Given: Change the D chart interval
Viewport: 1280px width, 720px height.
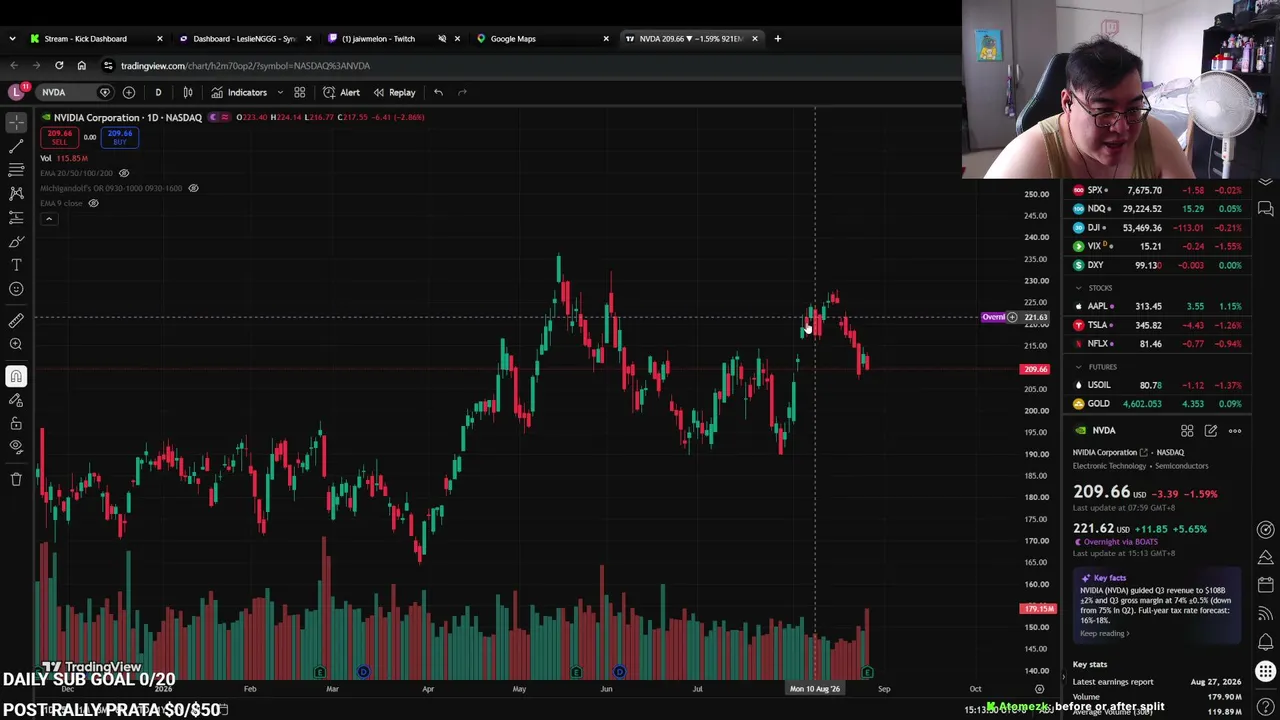Looking at the screenshot, I should 158,92.
